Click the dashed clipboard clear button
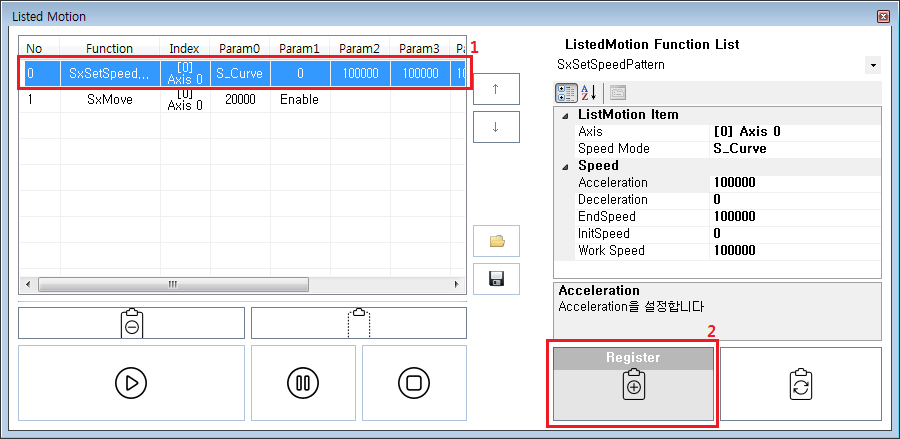The width and height of the screenshot is (900, 439). [358, 324]
